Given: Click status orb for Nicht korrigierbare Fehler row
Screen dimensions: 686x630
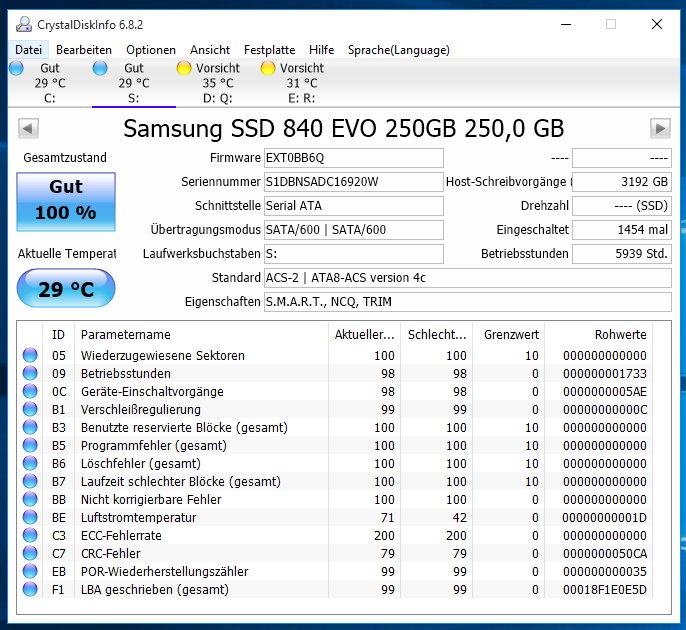Looking at the screenshot, I should click(30, 499).
